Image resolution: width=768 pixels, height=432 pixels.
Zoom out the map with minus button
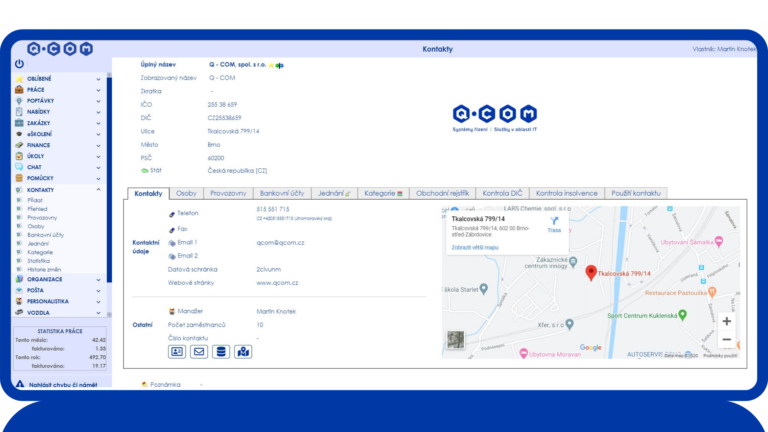point(727,339)
